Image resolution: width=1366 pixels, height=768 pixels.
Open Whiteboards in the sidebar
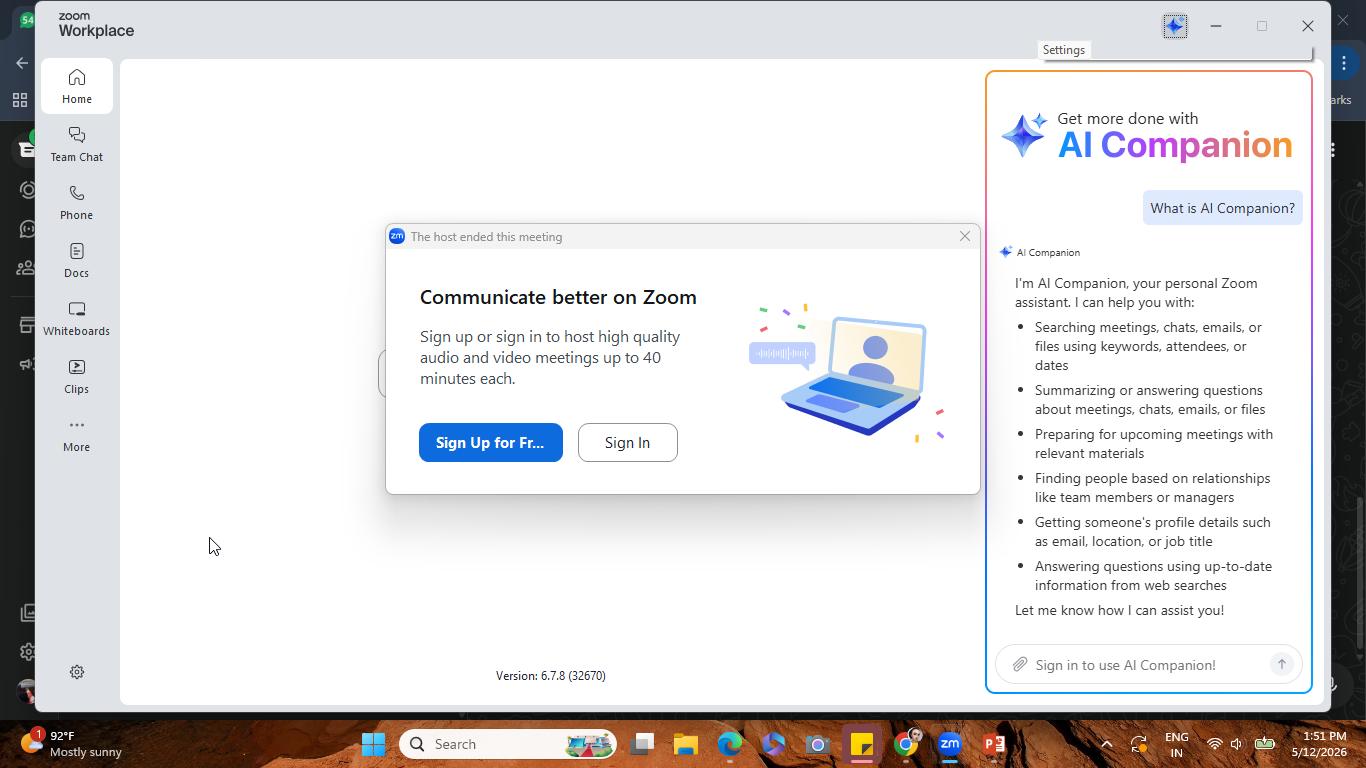(x=77, y=319)
